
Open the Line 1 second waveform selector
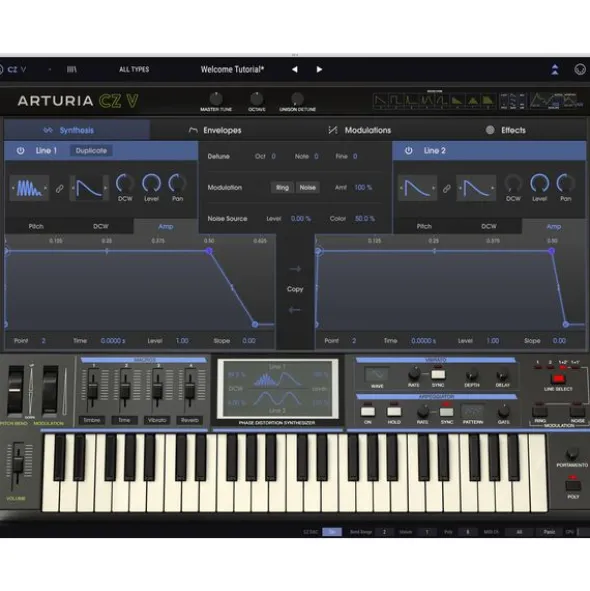(89, 188)
